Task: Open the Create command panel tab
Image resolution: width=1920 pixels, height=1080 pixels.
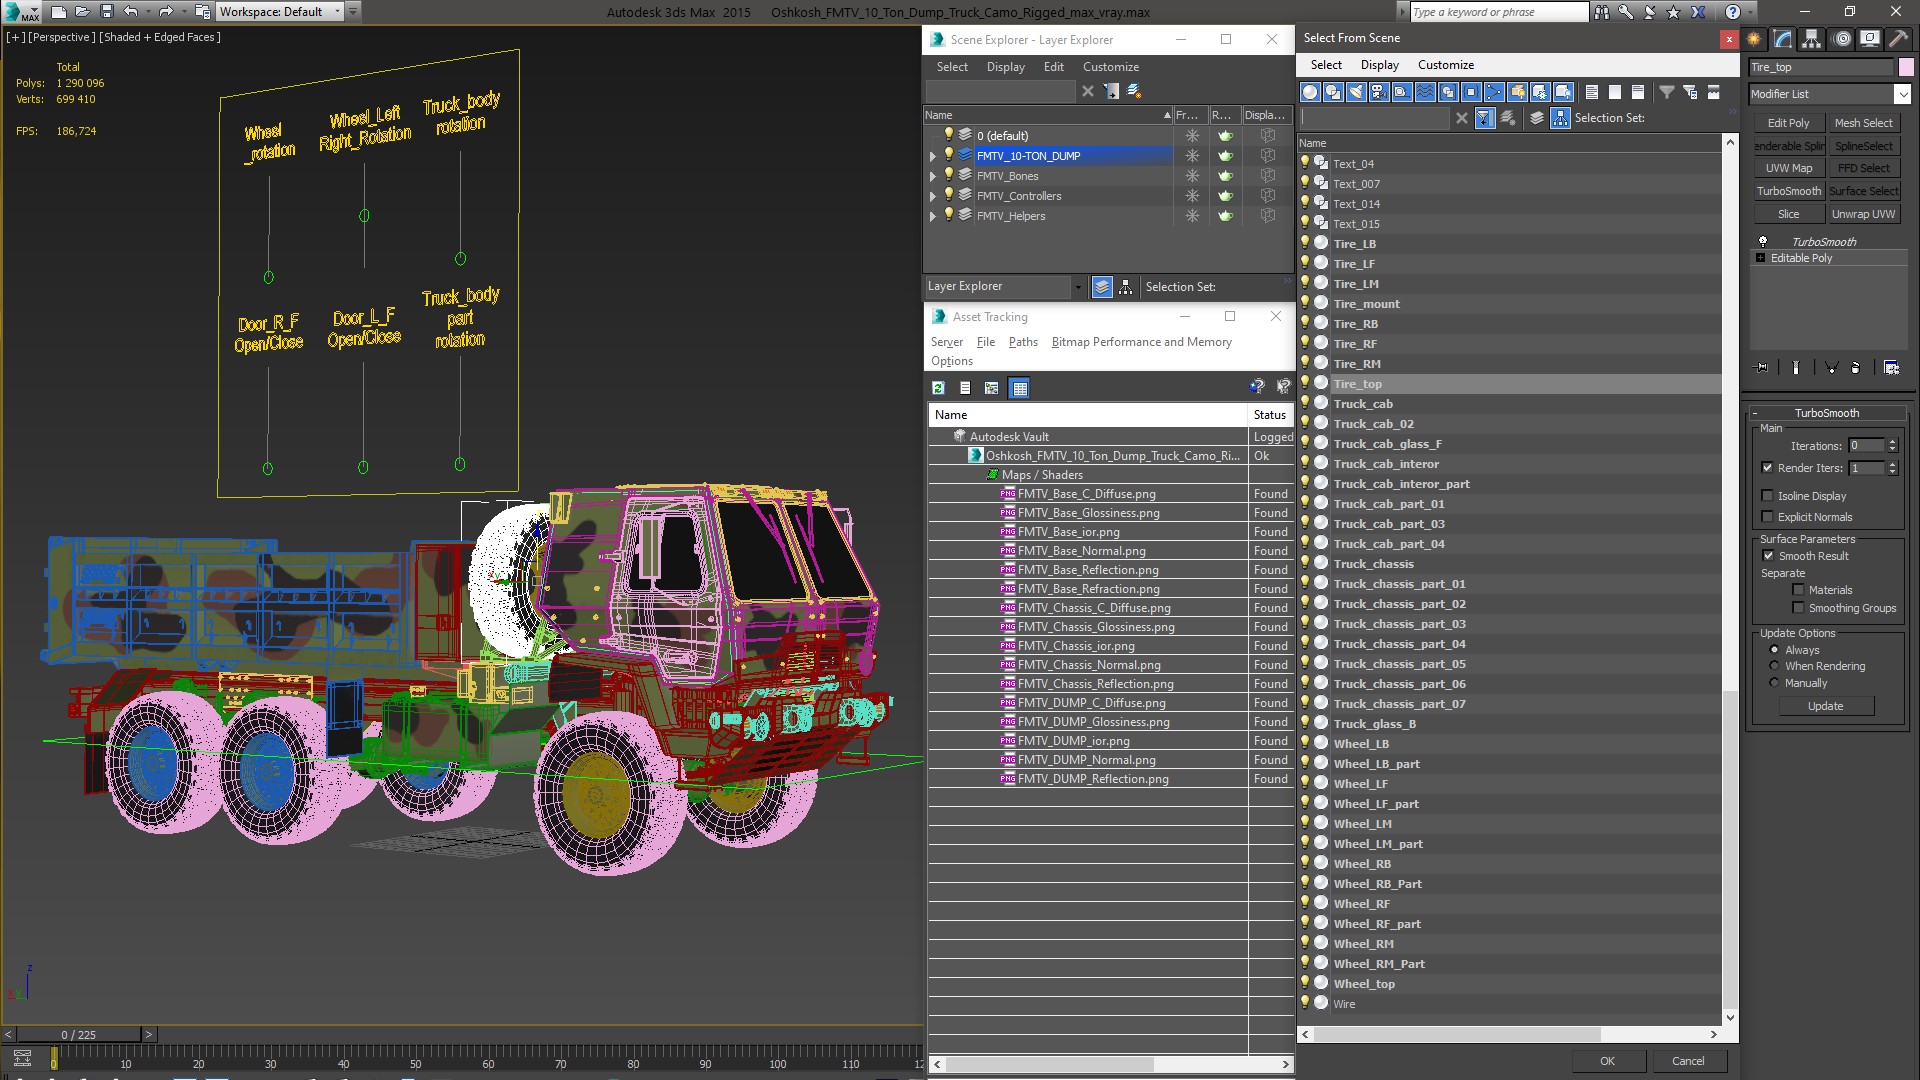Action: [1754, 39]
